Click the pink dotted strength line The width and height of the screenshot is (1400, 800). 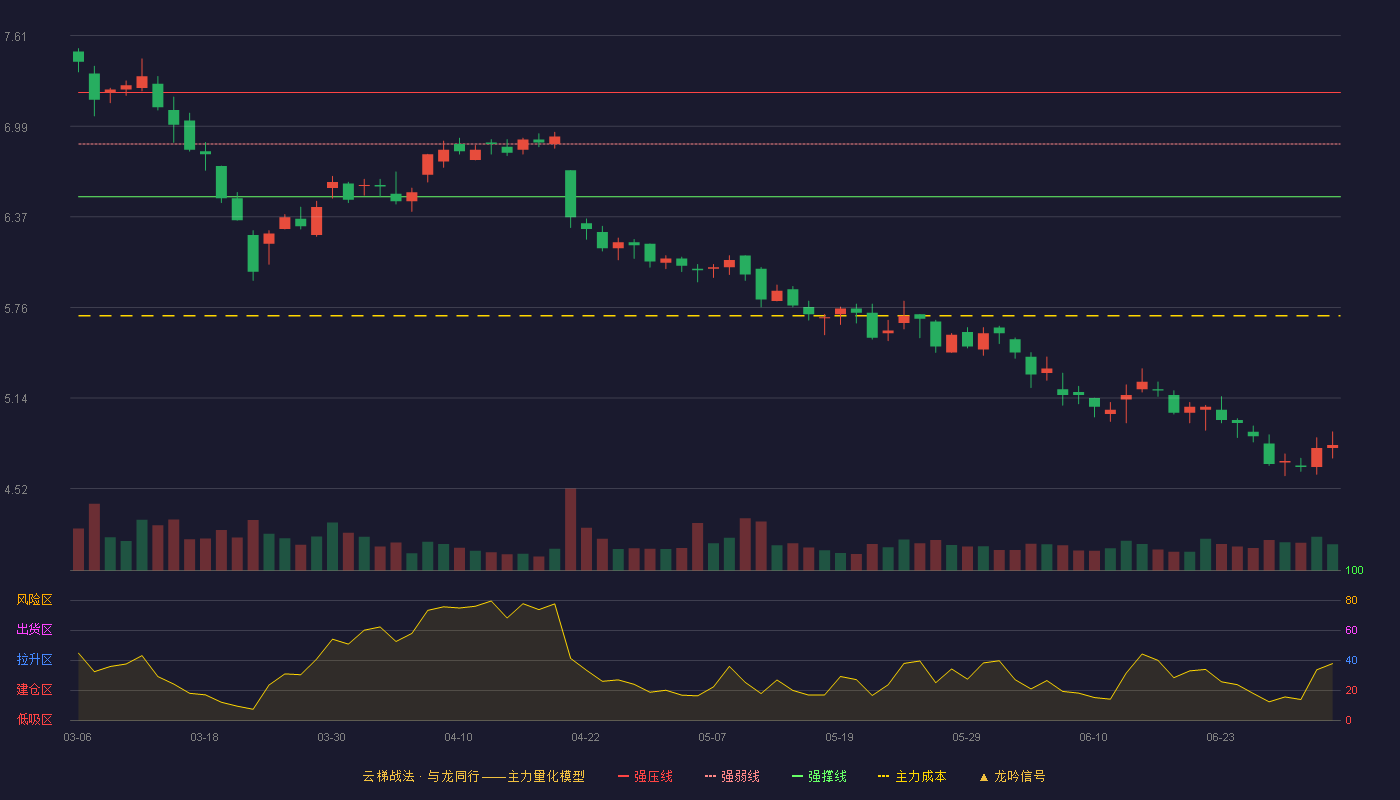pyautogui.click(x=709, y=144)
